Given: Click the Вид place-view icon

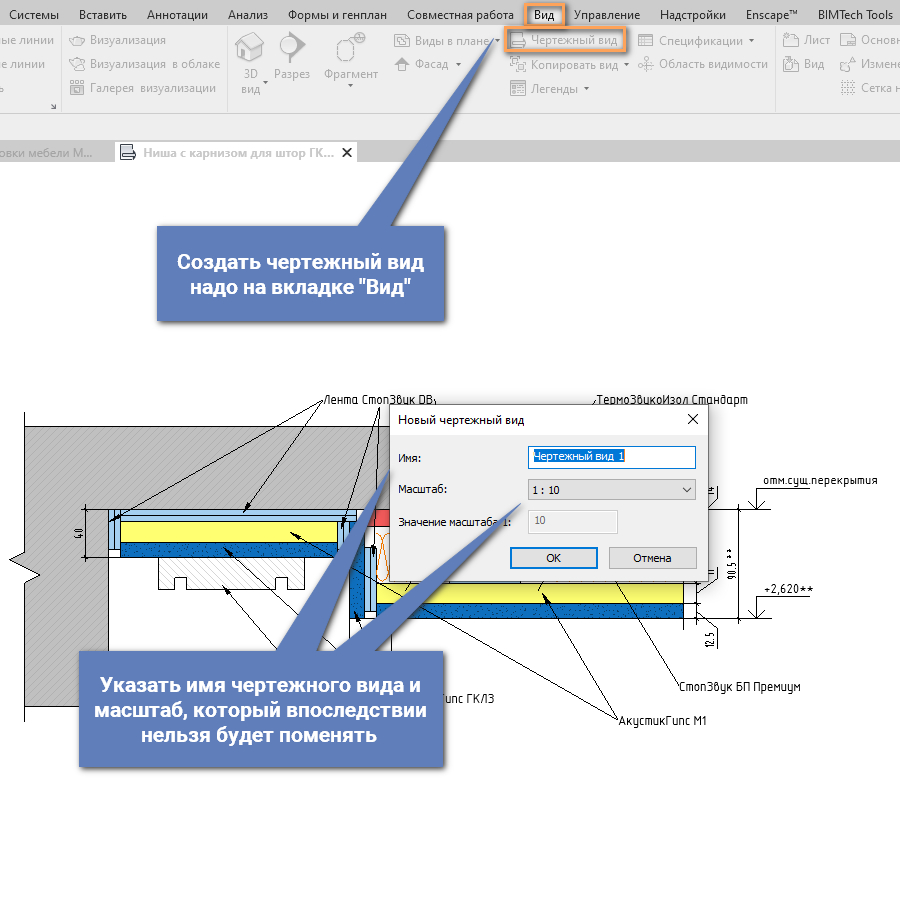Looking at the screenshot, I should [x=791, y=64].
